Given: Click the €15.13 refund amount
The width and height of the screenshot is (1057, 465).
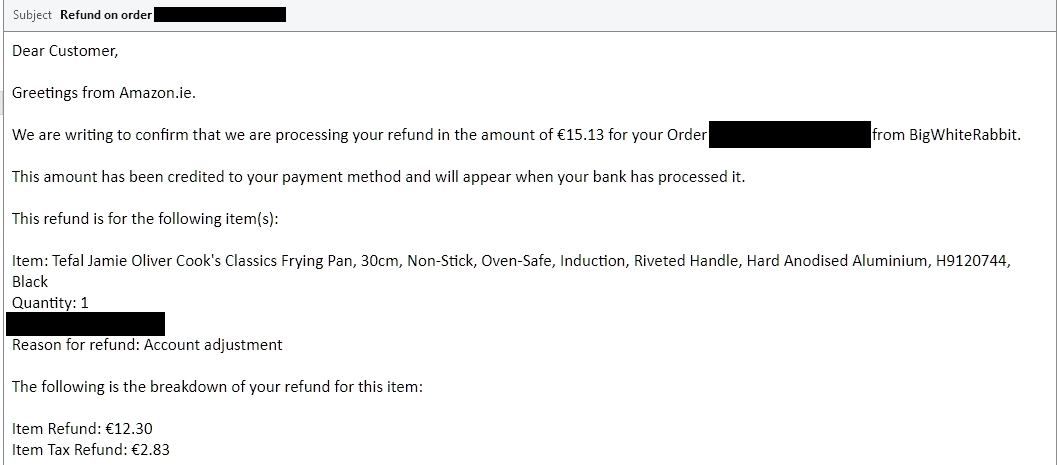Looking at the screenshot, I should click(580, 135).
